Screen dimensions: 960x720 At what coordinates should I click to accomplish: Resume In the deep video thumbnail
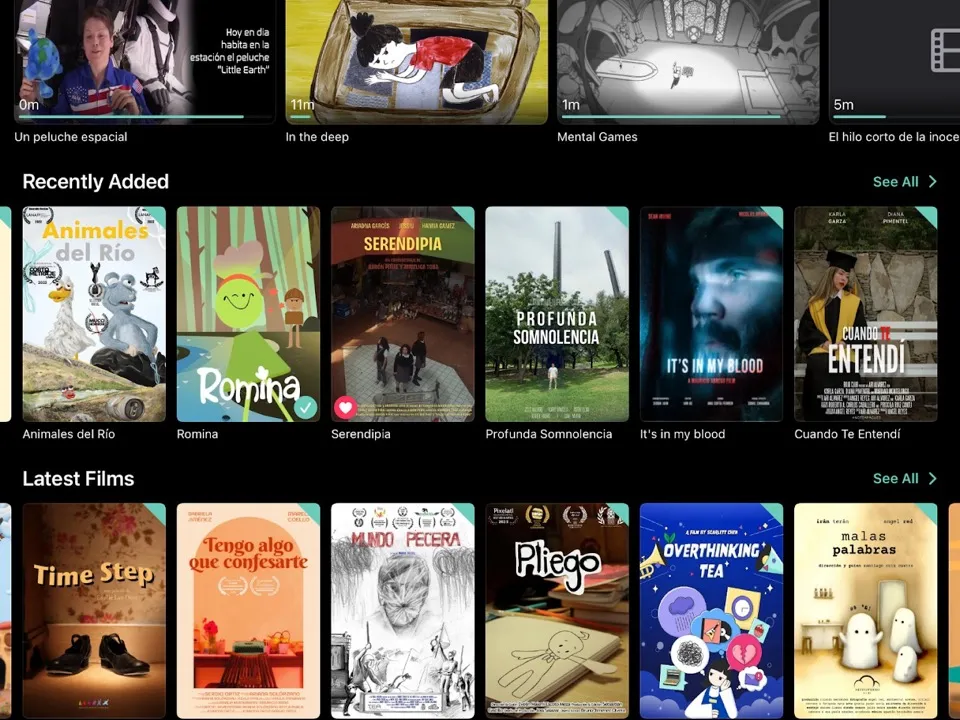416,61
